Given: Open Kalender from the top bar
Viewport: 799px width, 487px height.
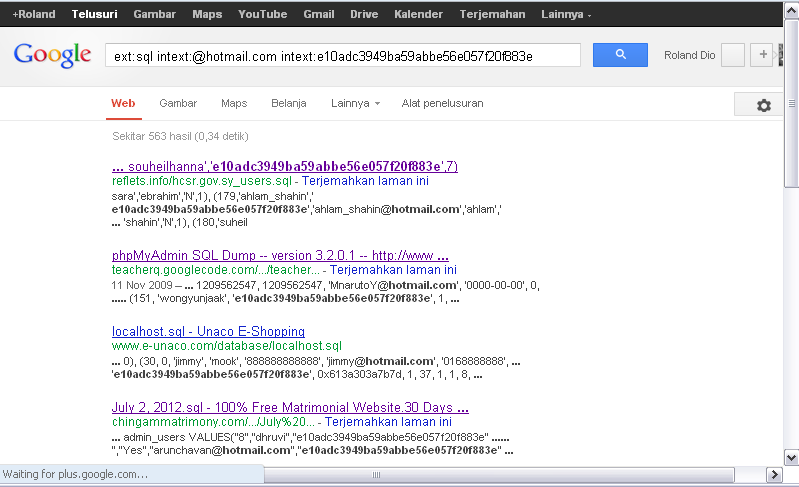Looking at the screenshot, I should (418, 14).
